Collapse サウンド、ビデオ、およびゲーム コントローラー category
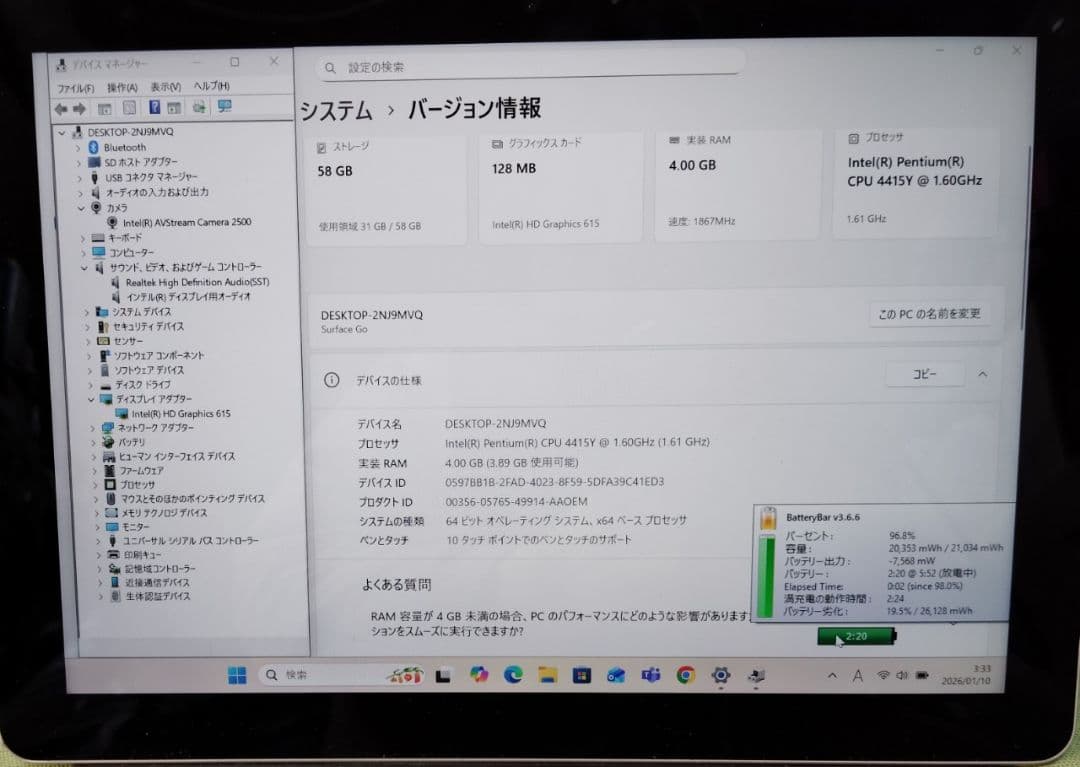Screen dimensions: 1080x767 (x=84, y=268)
